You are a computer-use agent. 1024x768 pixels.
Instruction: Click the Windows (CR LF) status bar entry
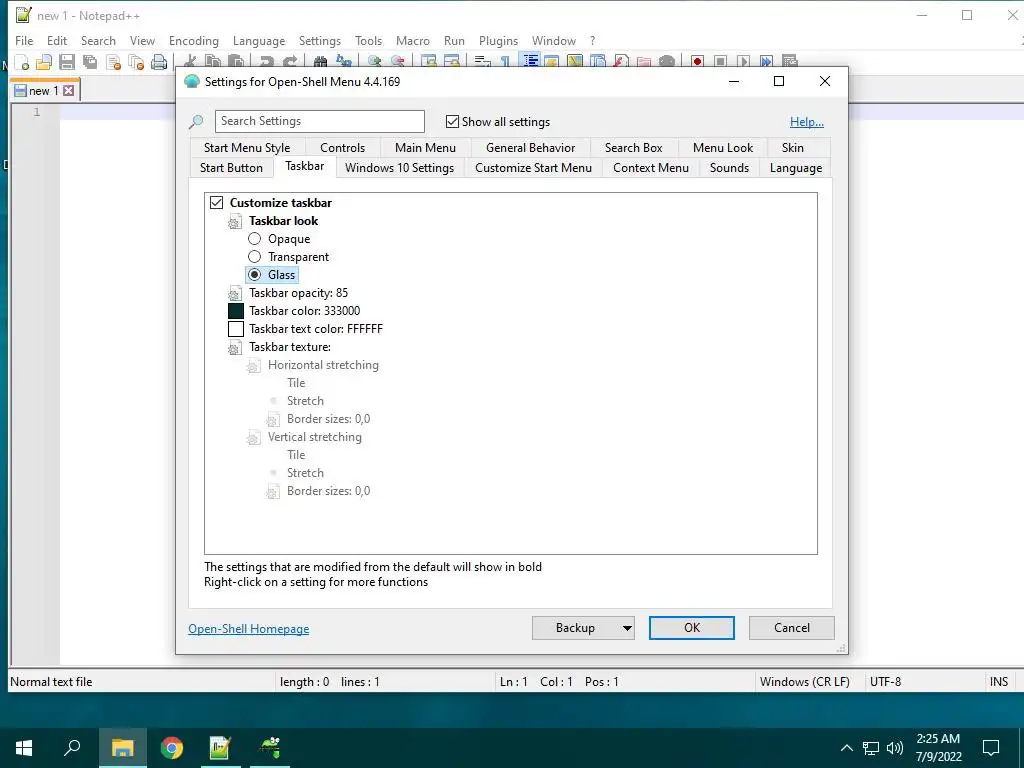tap(805, 682)
